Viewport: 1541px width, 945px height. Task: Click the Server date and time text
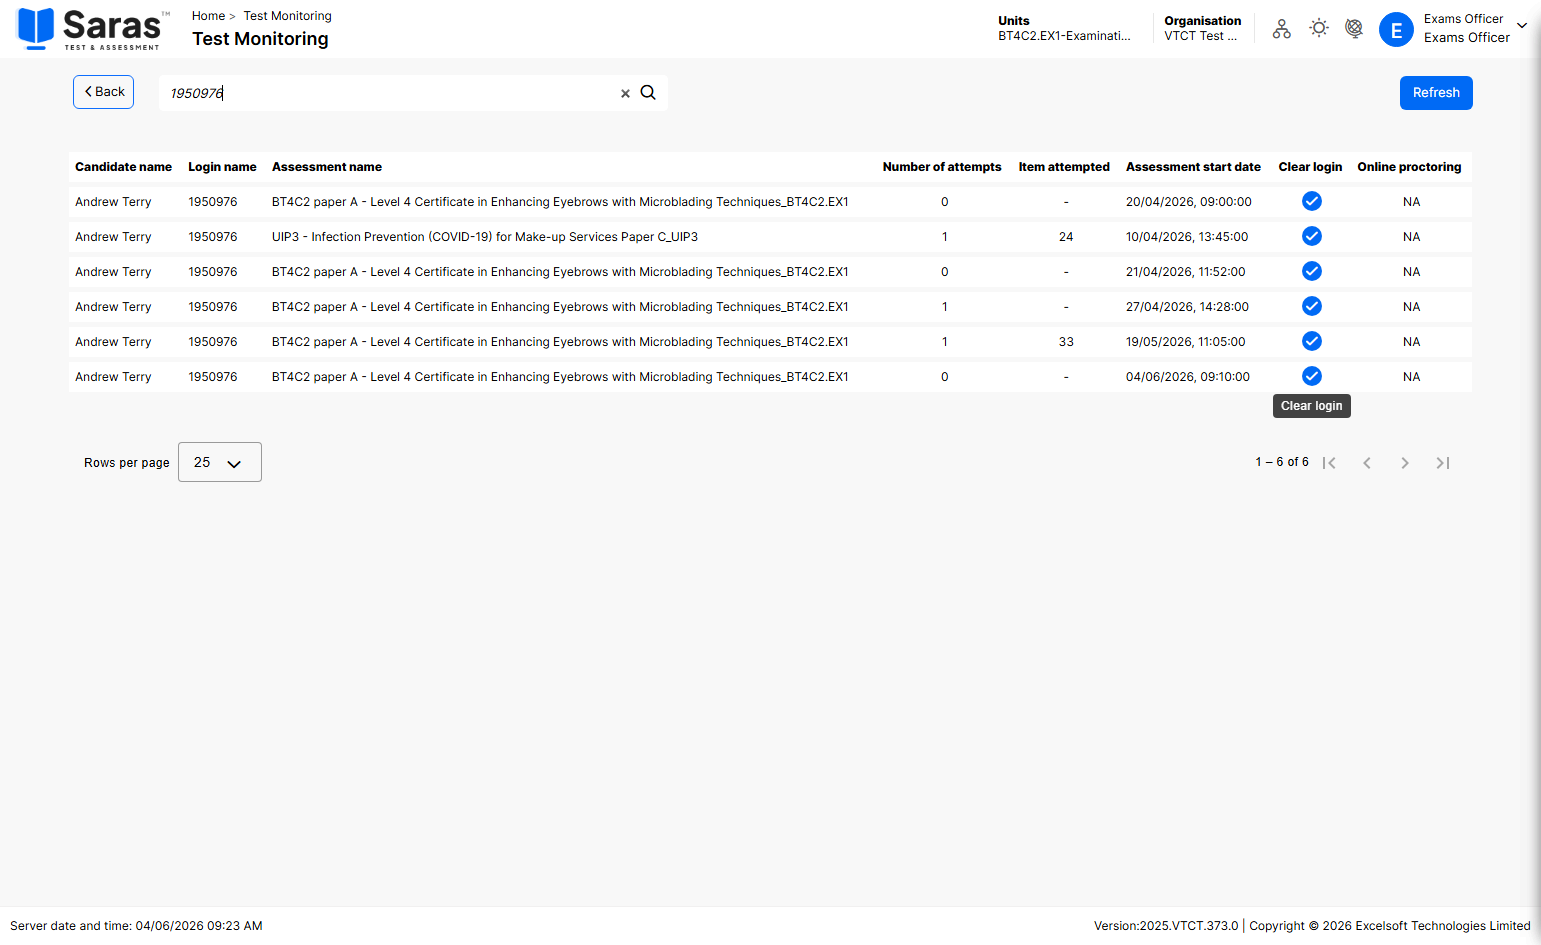coord(136,926)
